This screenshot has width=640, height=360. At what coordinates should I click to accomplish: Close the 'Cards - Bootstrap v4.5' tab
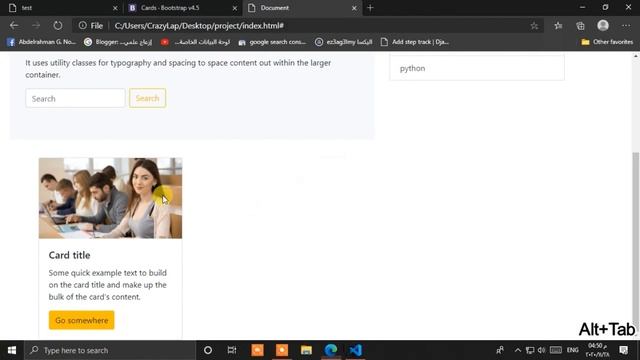click(x=235, y=8)
